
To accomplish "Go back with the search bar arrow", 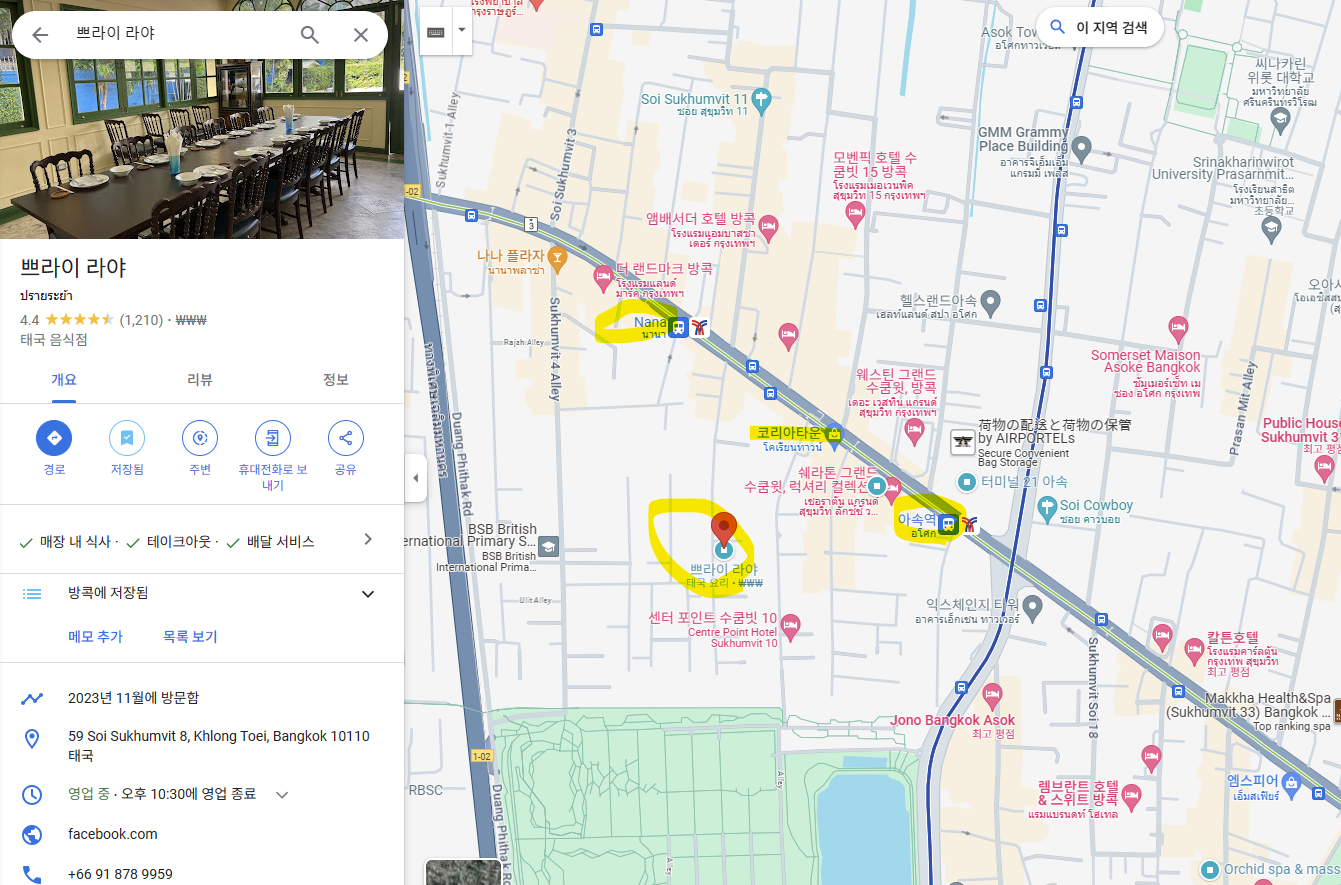I will (40, 35).
